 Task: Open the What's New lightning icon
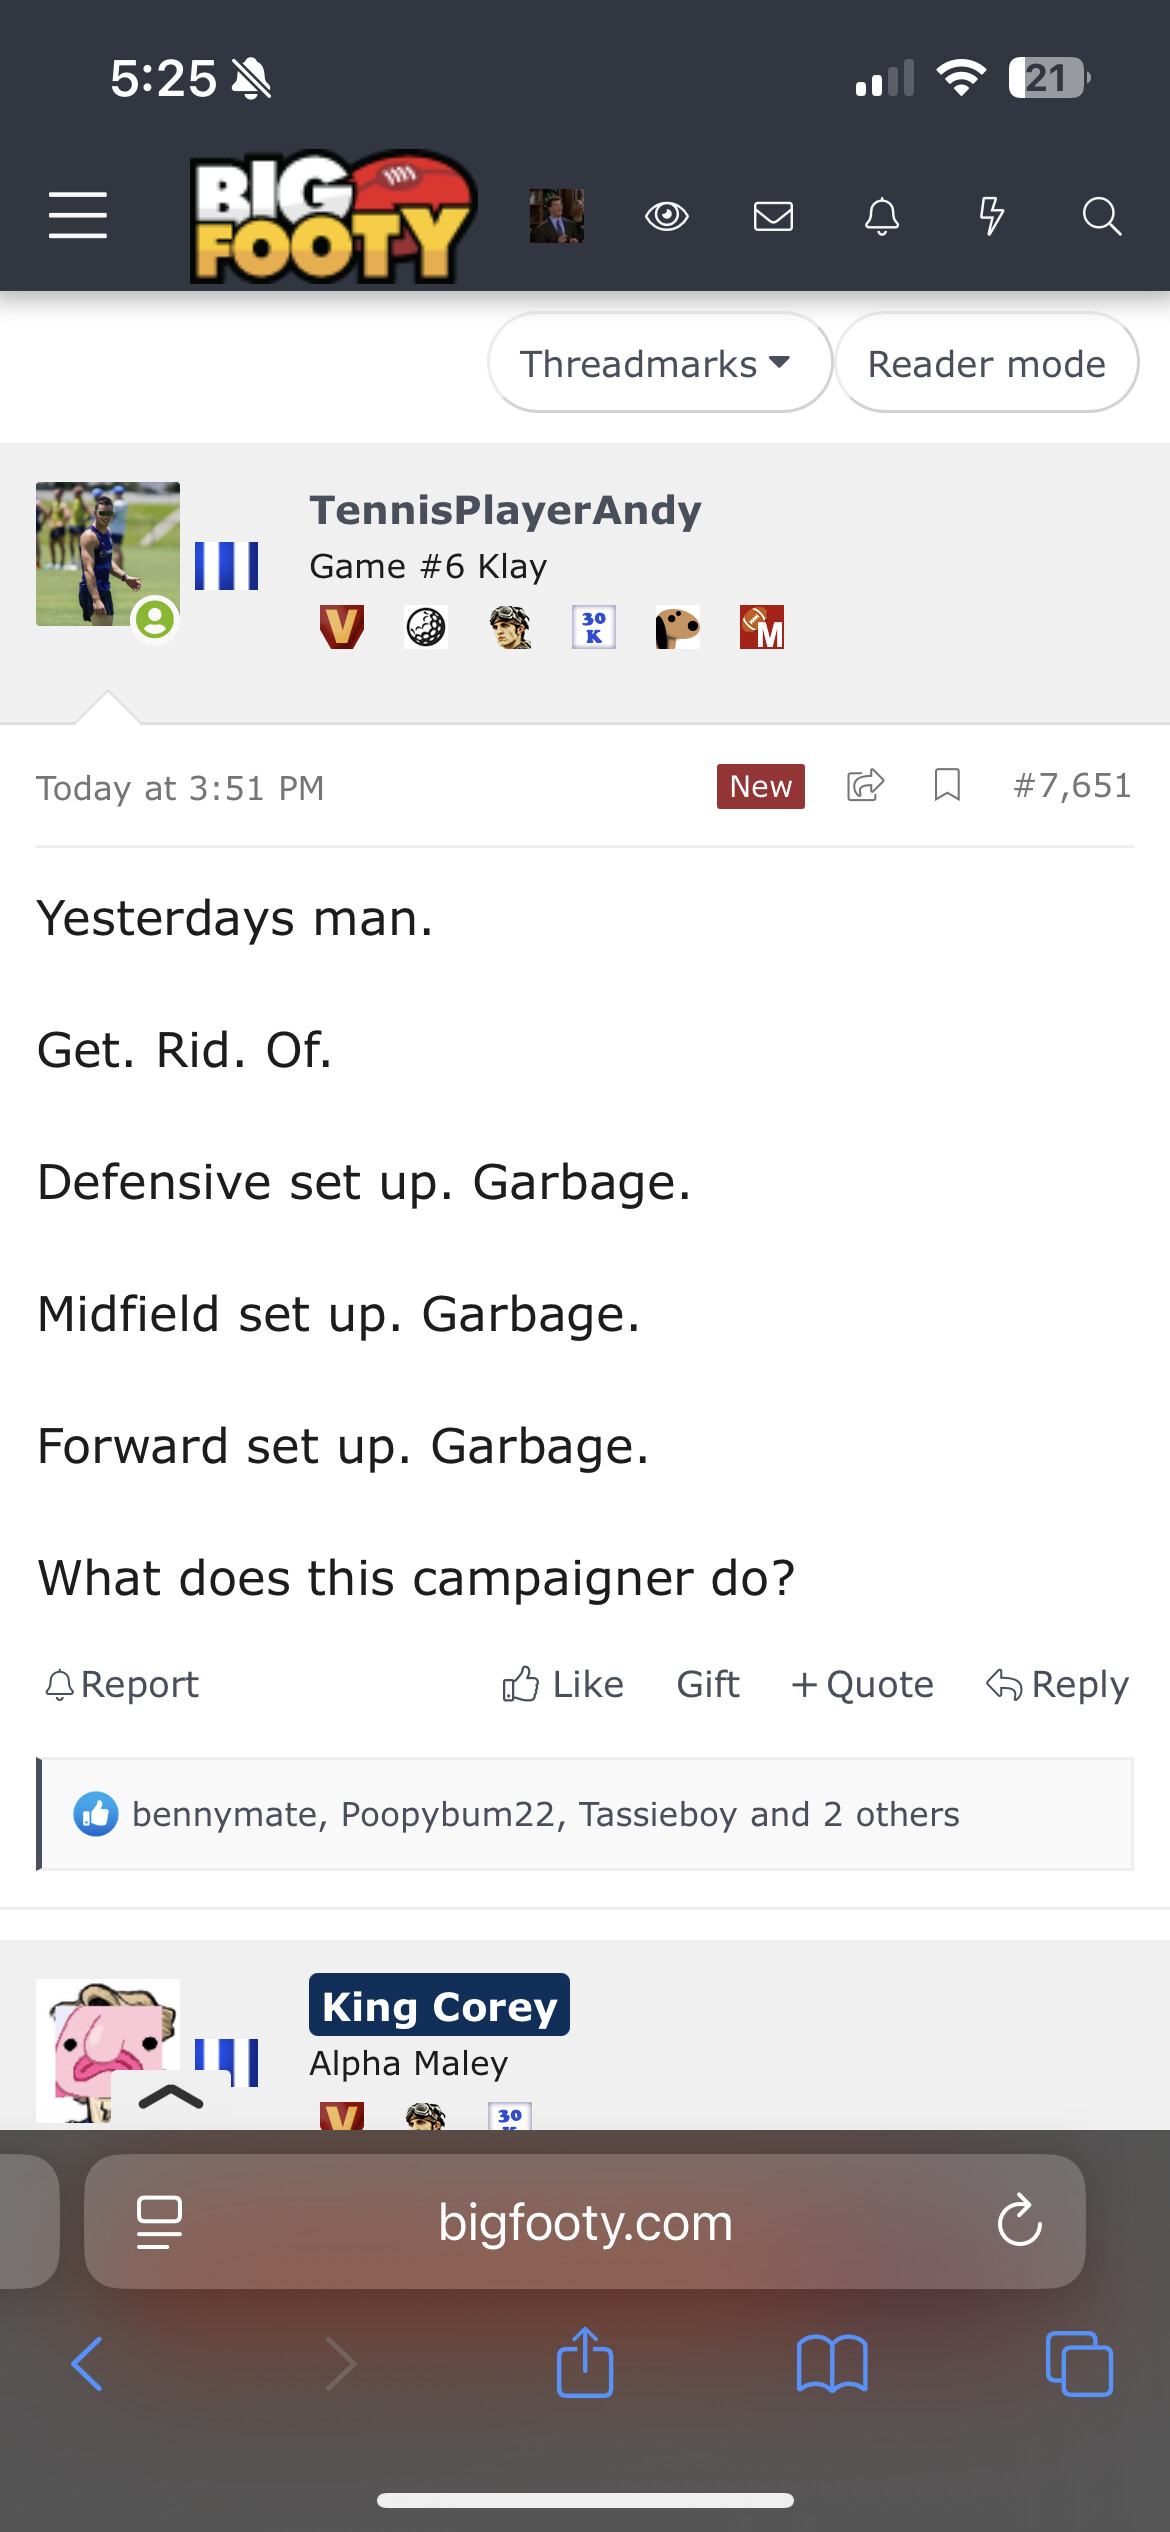click(991, 216)
